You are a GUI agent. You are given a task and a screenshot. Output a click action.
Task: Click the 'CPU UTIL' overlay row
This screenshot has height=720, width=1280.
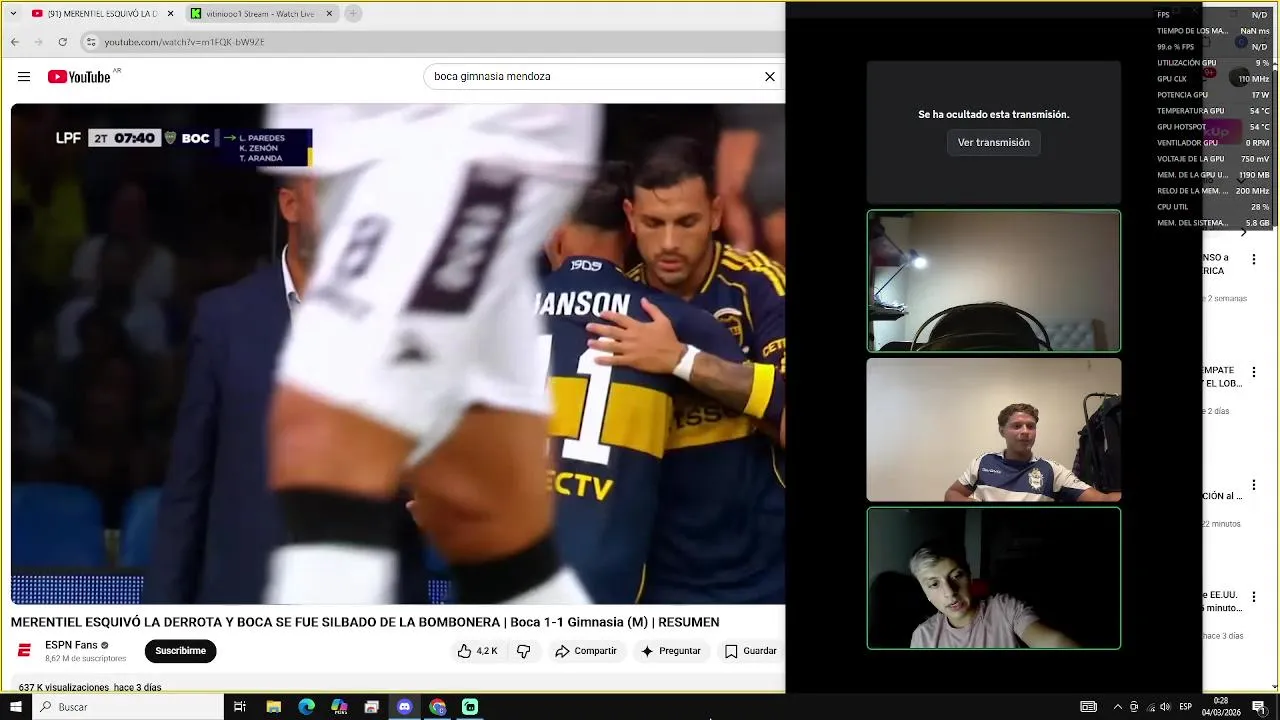tap(1213, 207)
